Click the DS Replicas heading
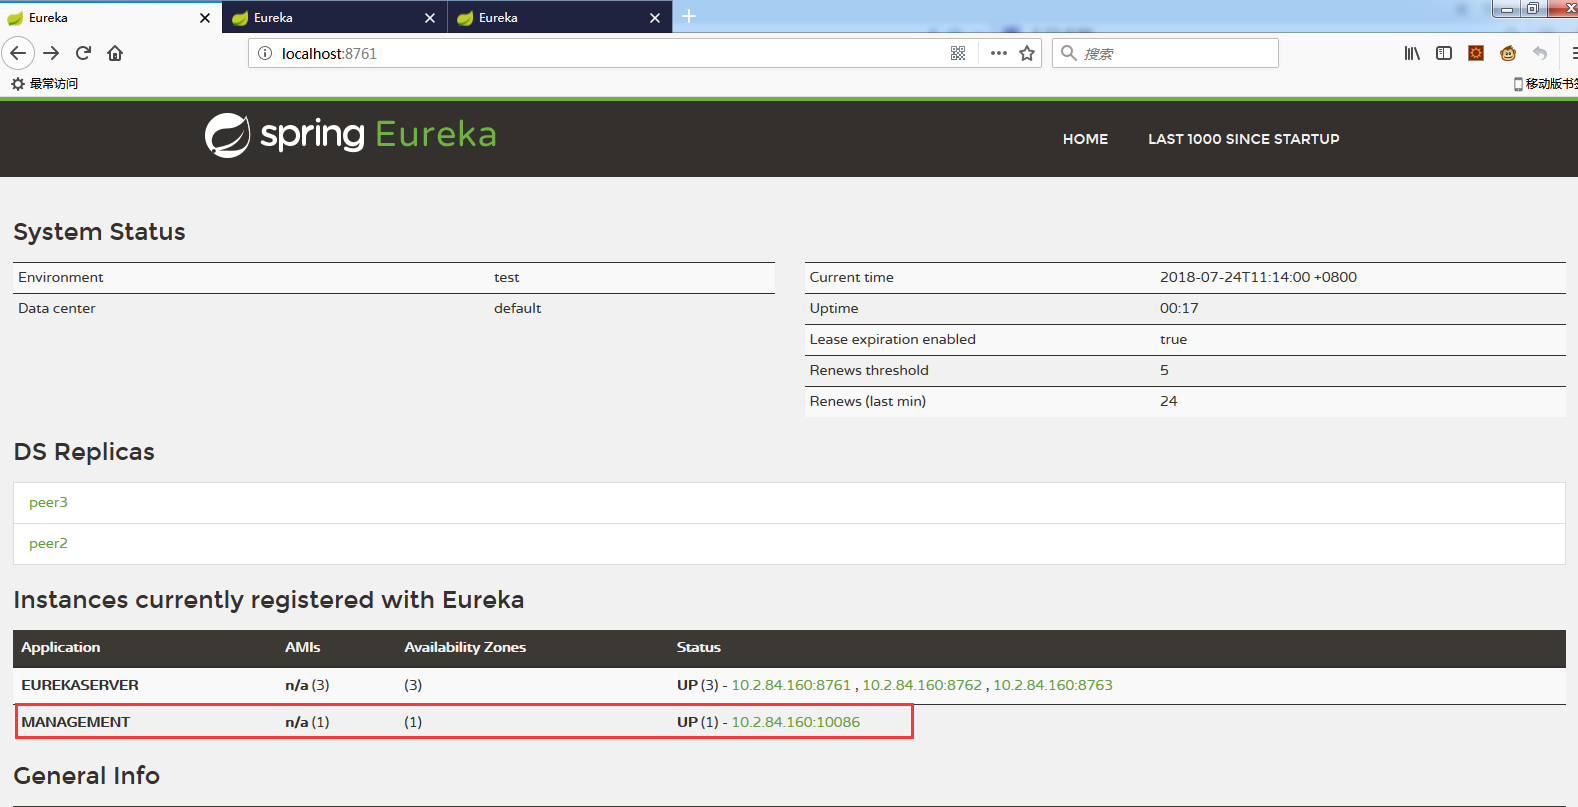1578x807 pixels. click(x=84, y=452)
